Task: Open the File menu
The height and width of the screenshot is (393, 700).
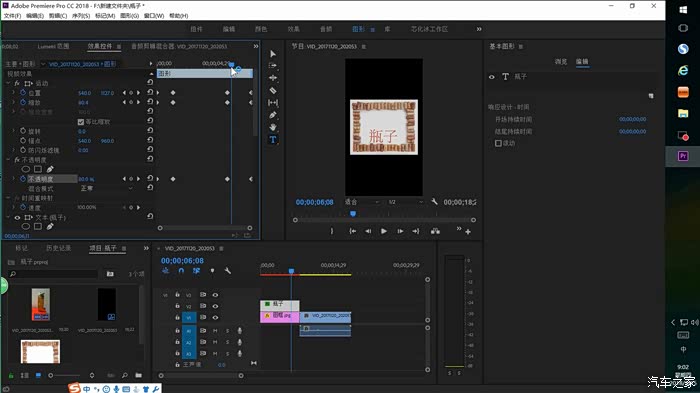Action: coord(12,16)
